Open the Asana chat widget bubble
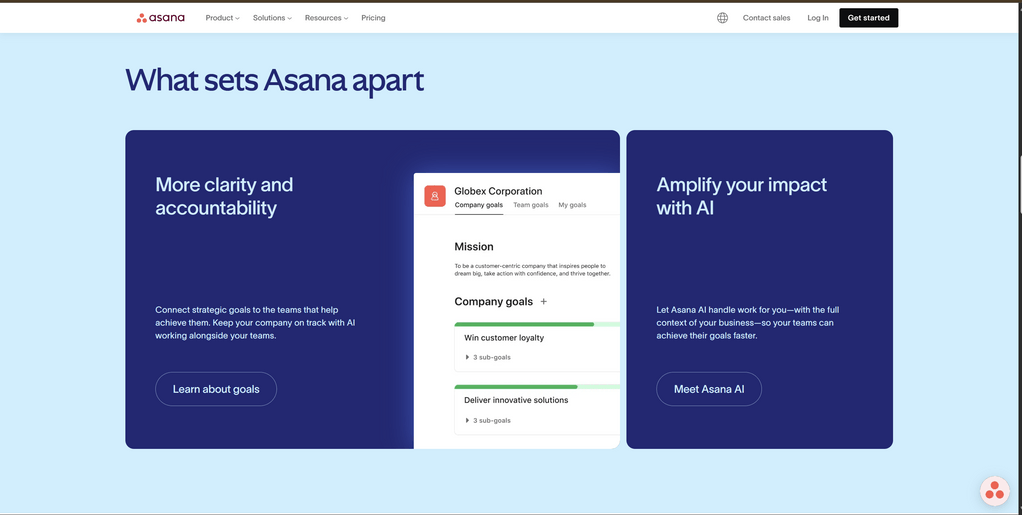Image resolution: width=1022 pixels, height=515 pixels. pos(993,490)
